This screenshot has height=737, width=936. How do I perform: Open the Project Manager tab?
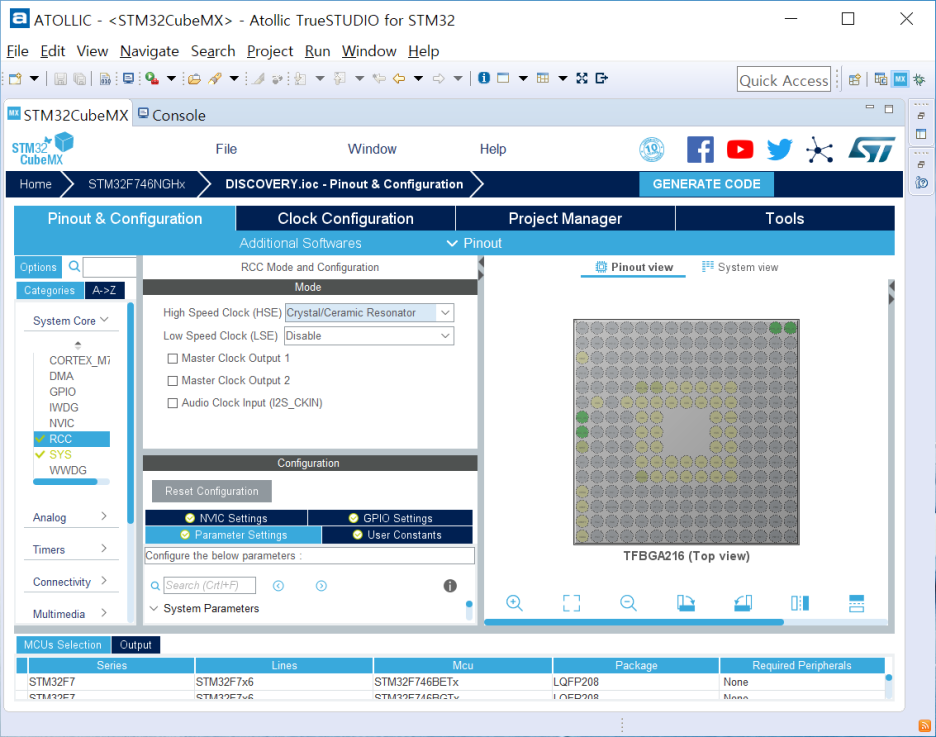(x=565, y=218)
